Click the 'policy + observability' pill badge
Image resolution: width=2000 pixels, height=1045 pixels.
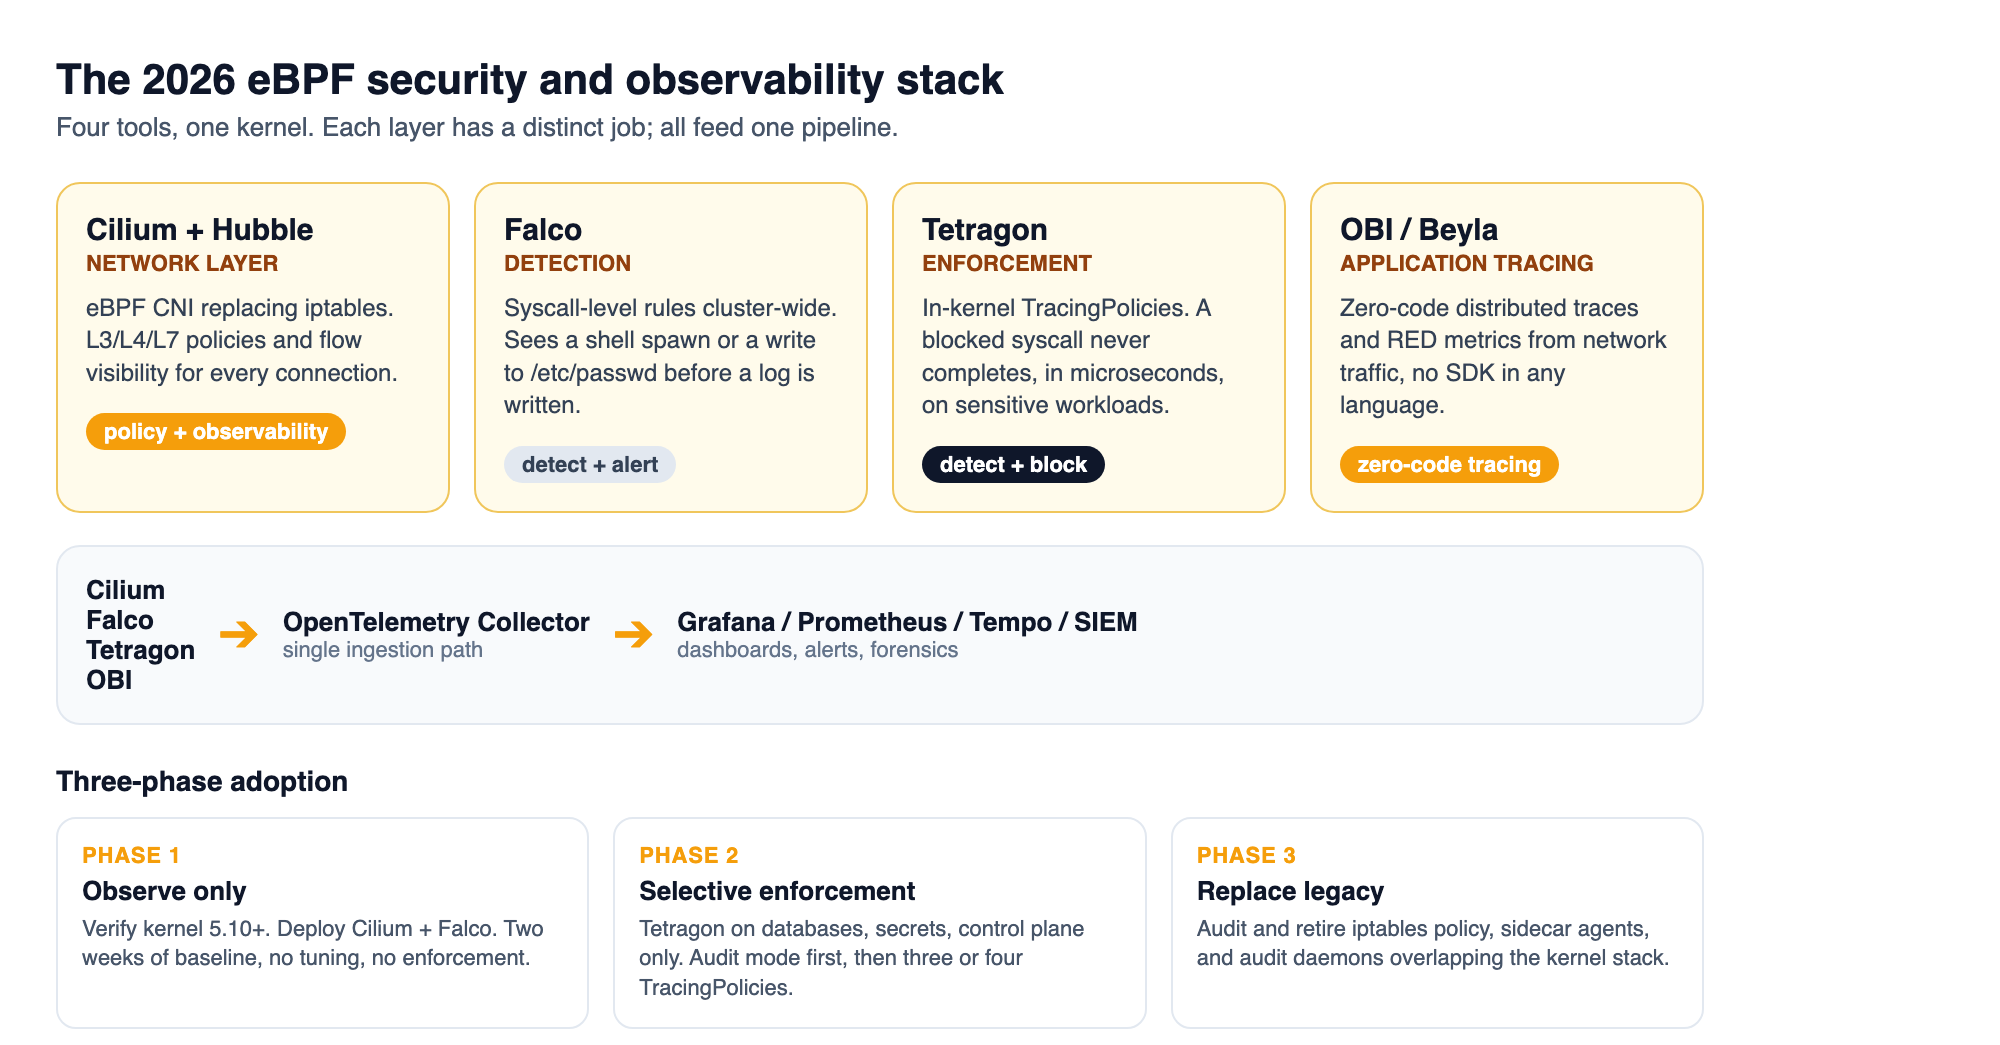[x=216, y=432]
